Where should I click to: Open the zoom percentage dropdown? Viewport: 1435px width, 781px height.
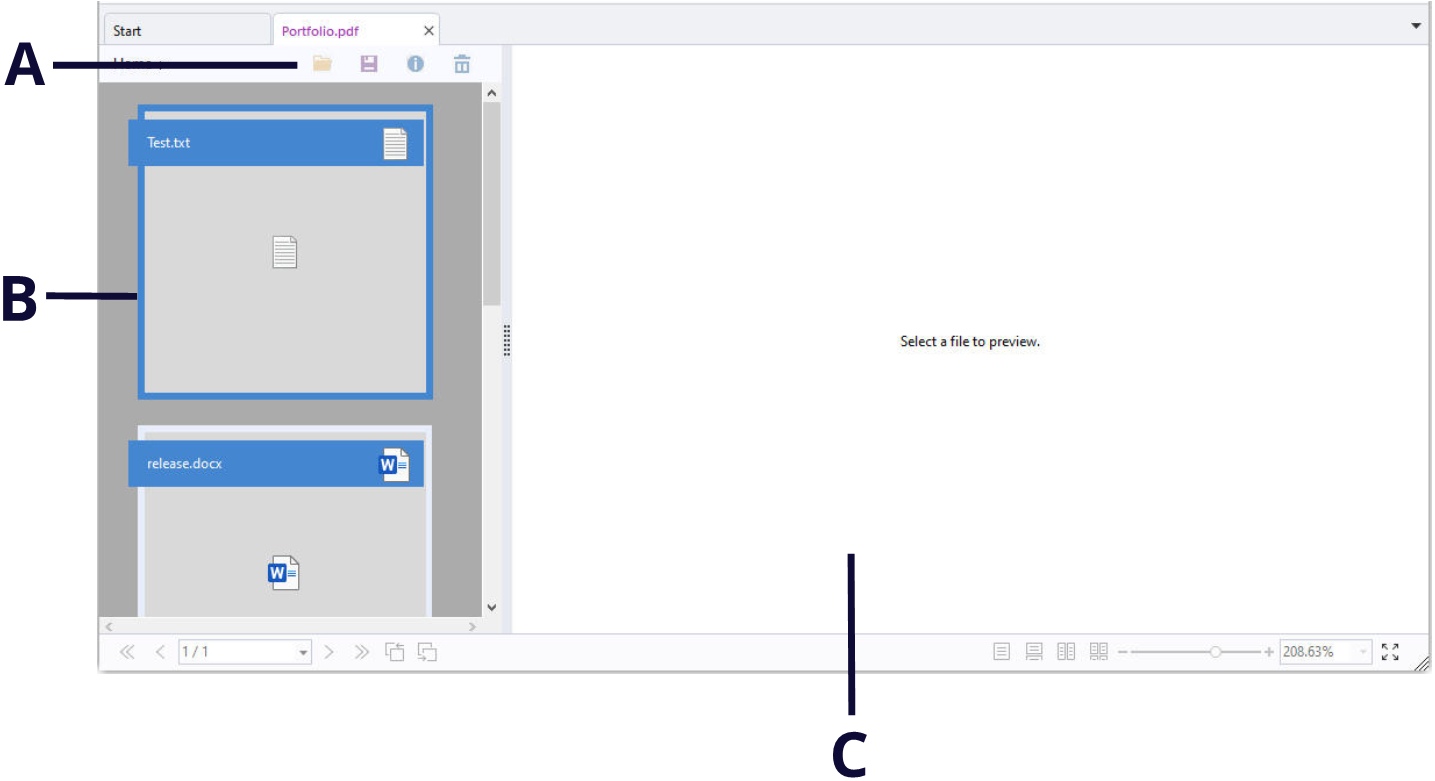[1362, 651]
